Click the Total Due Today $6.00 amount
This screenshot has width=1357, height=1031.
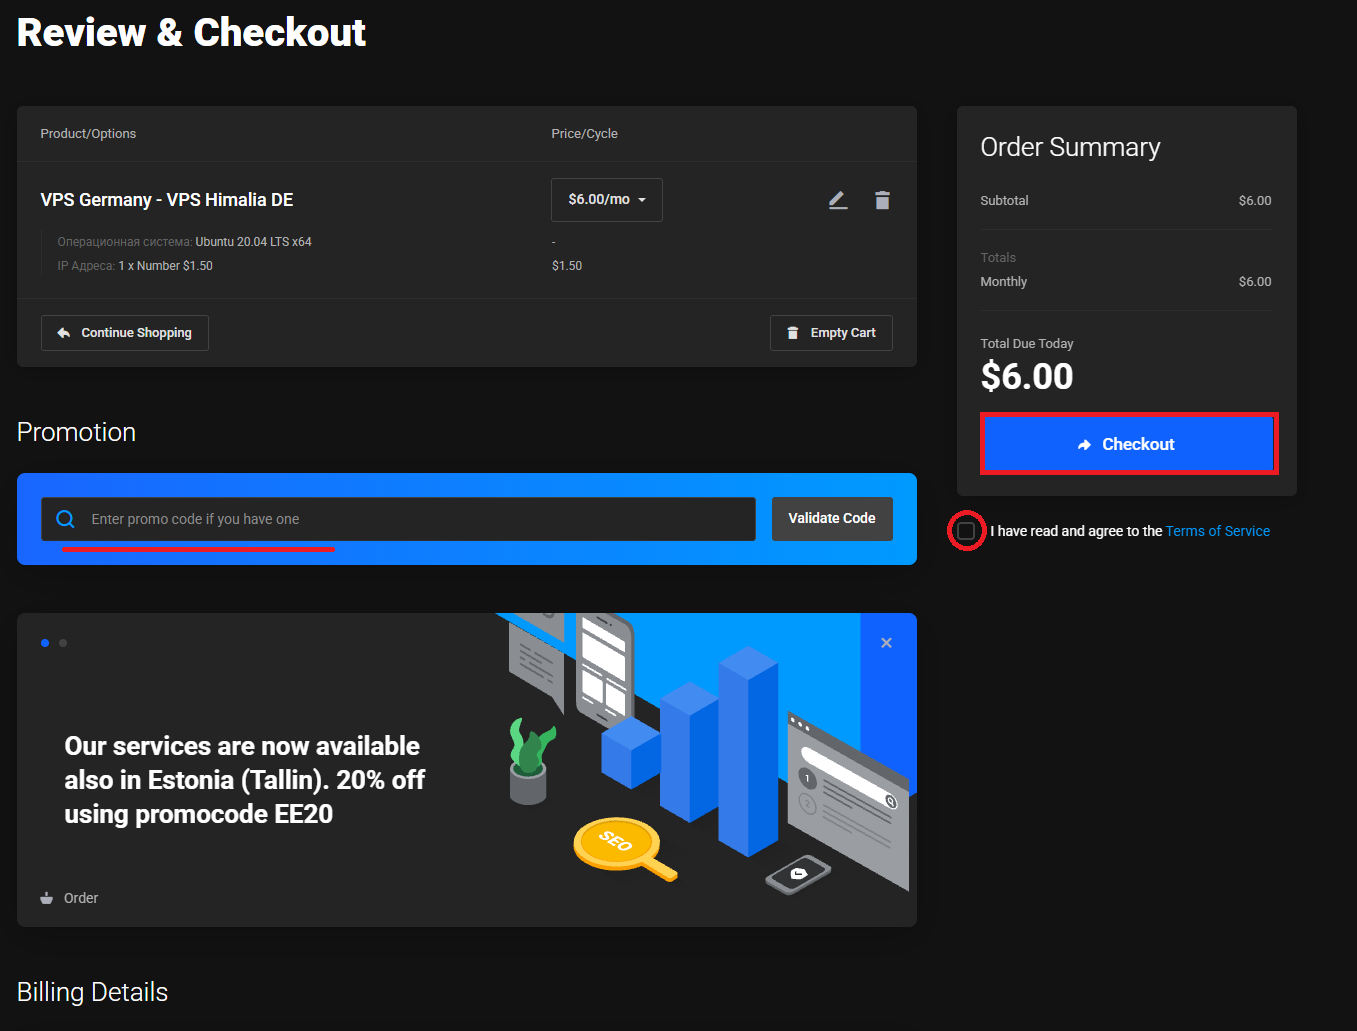coord(1027,376)
